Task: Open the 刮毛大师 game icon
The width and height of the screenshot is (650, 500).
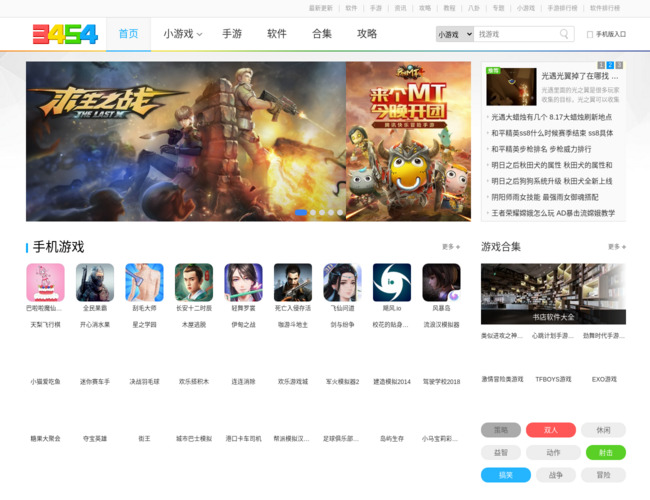Action: coord(144,282)
